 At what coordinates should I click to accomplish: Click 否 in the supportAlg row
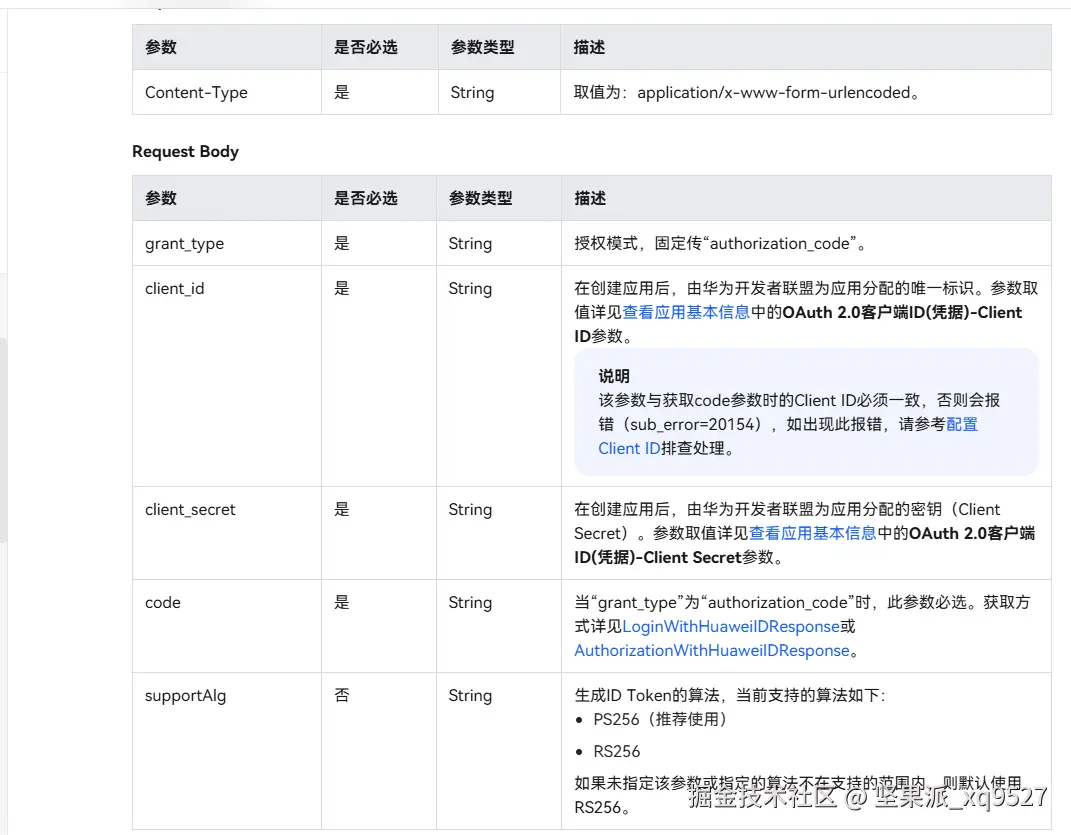click(x=342, y=696)
